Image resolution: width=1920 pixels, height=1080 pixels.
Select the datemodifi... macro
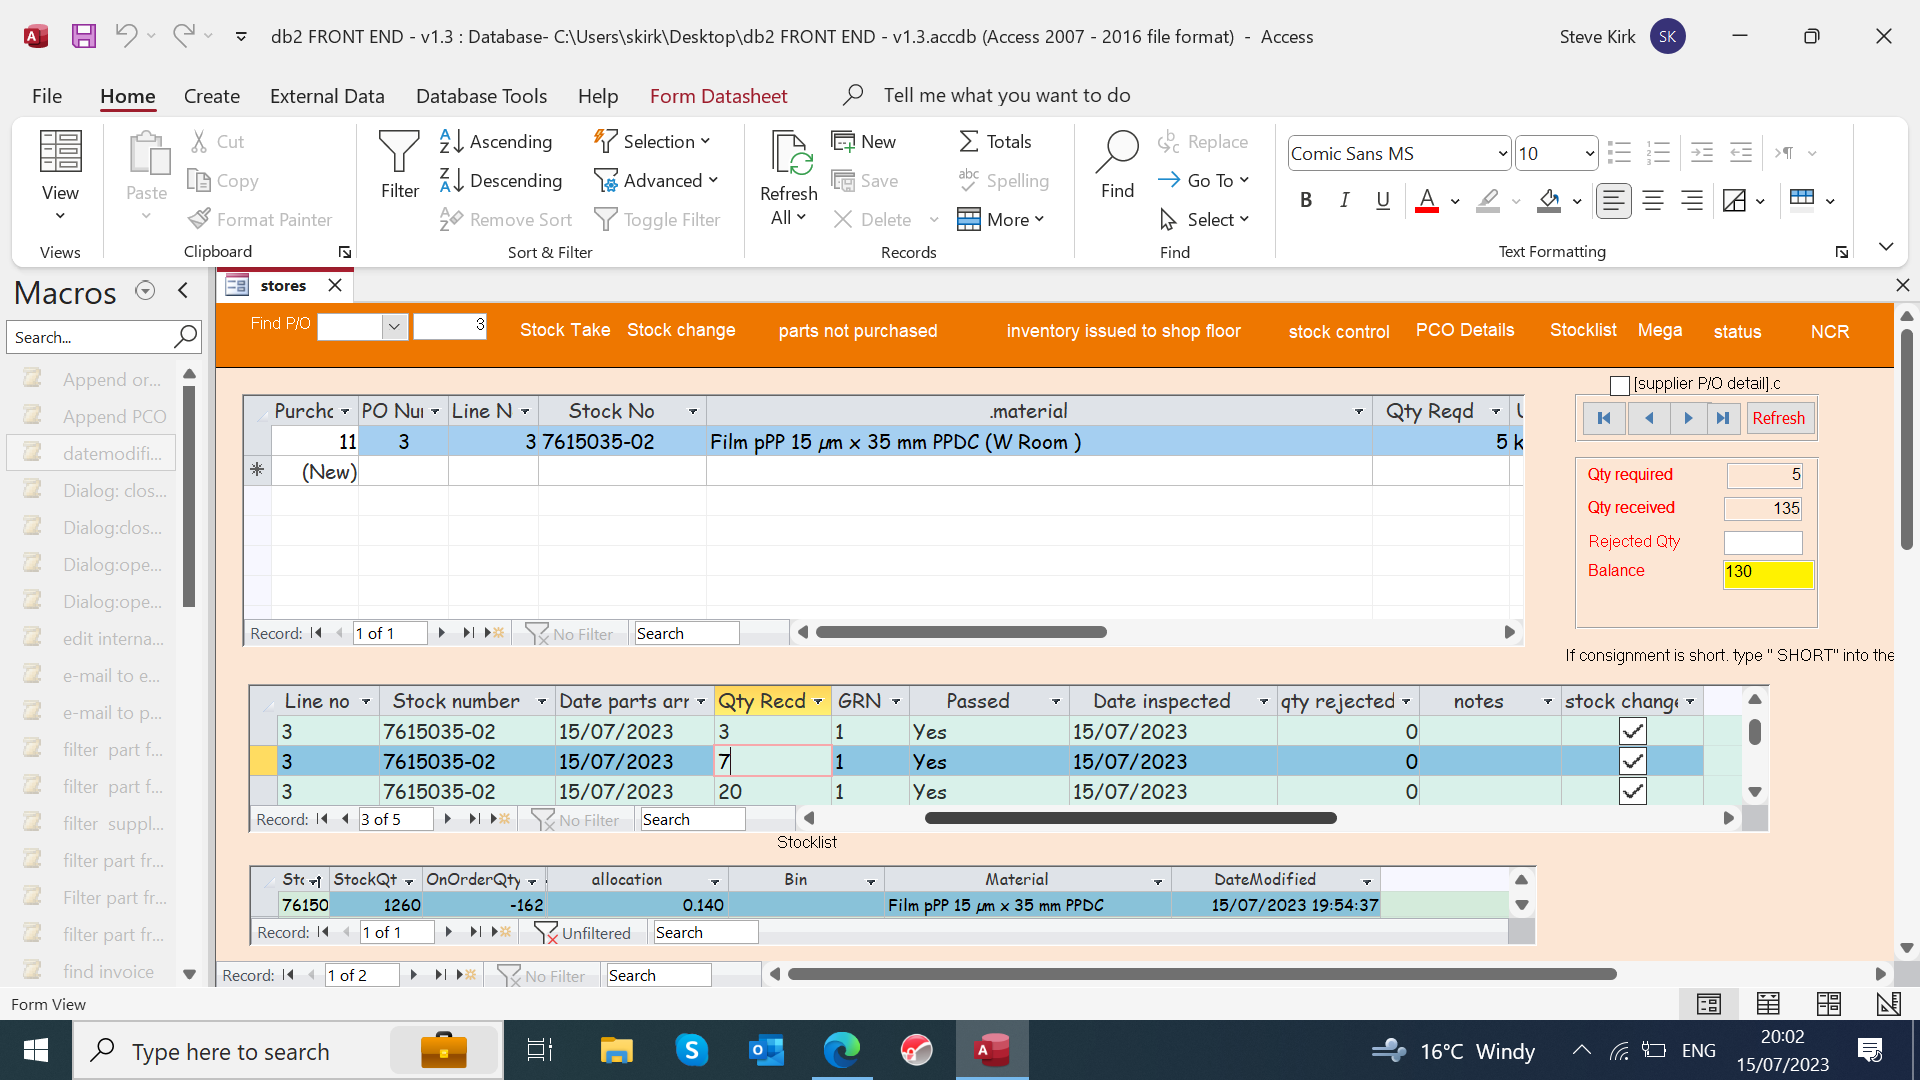92,453
